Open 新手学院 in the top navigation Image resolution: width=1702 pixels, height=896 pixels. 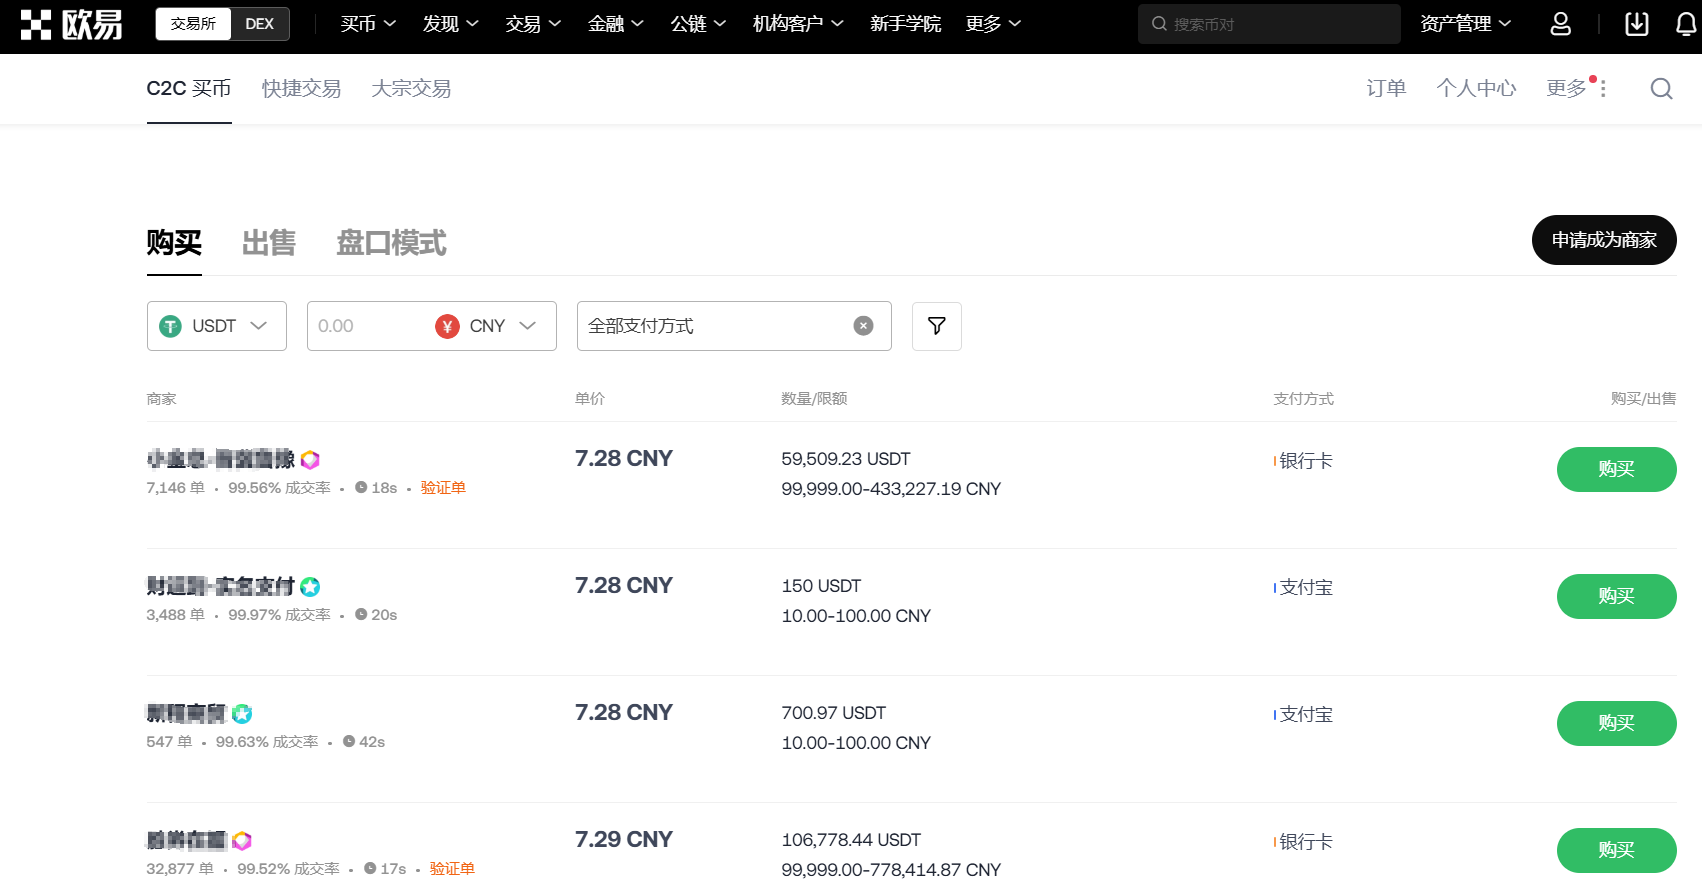[x=905, y=24]
